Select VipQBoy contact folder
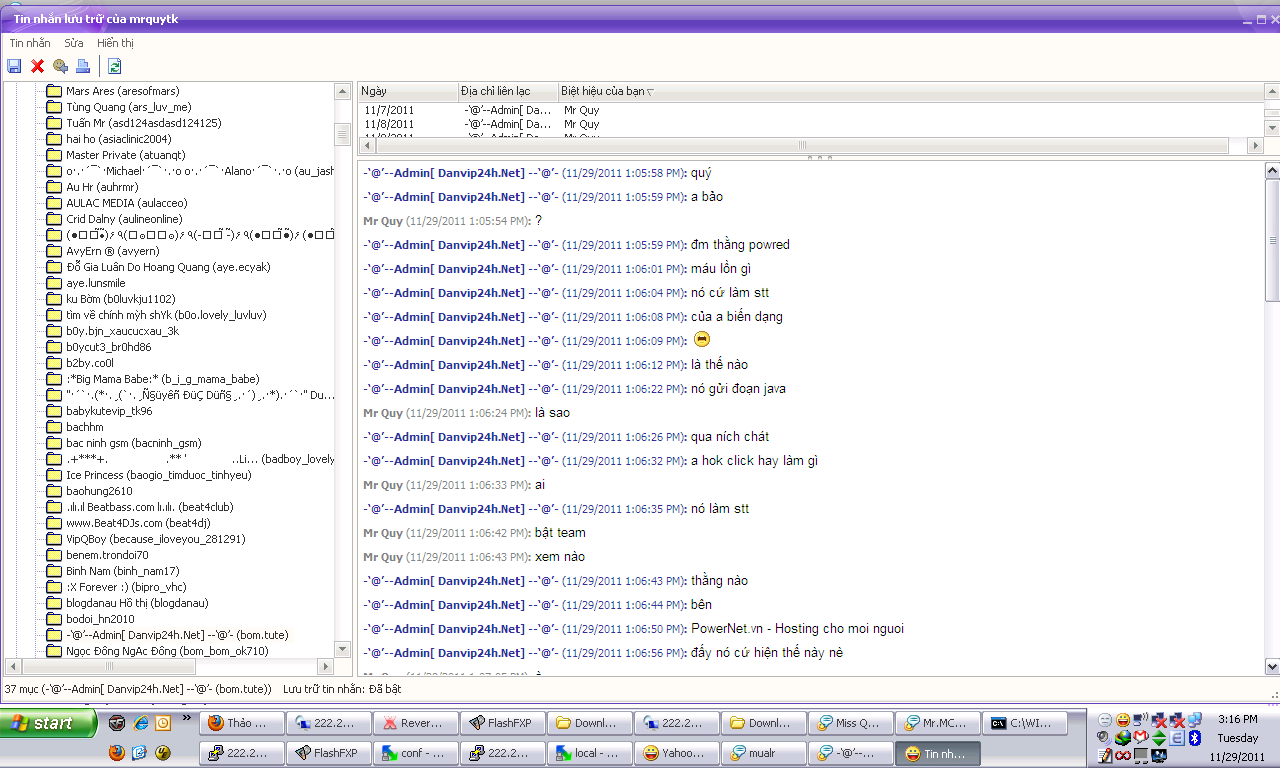The height and width of the screenshot is (768, 1280). (155, 539)
